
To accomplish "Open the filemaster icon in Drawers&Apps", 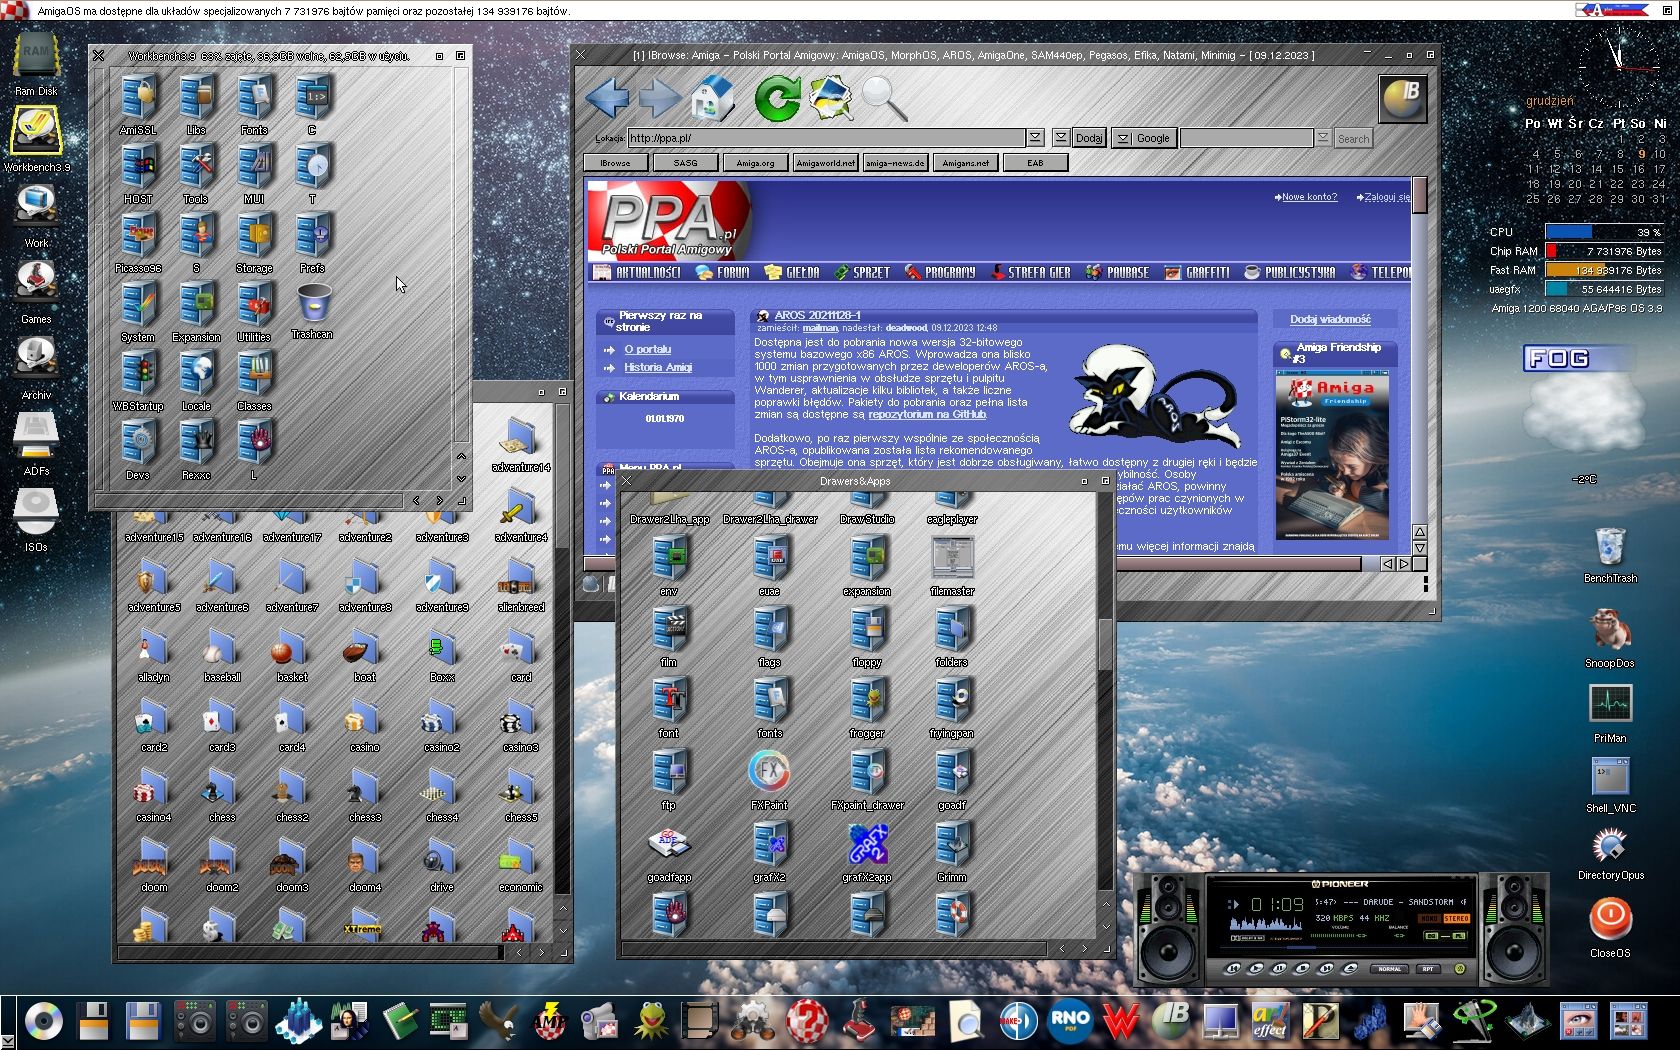I will pyautogui.click(x=952, y=565).
